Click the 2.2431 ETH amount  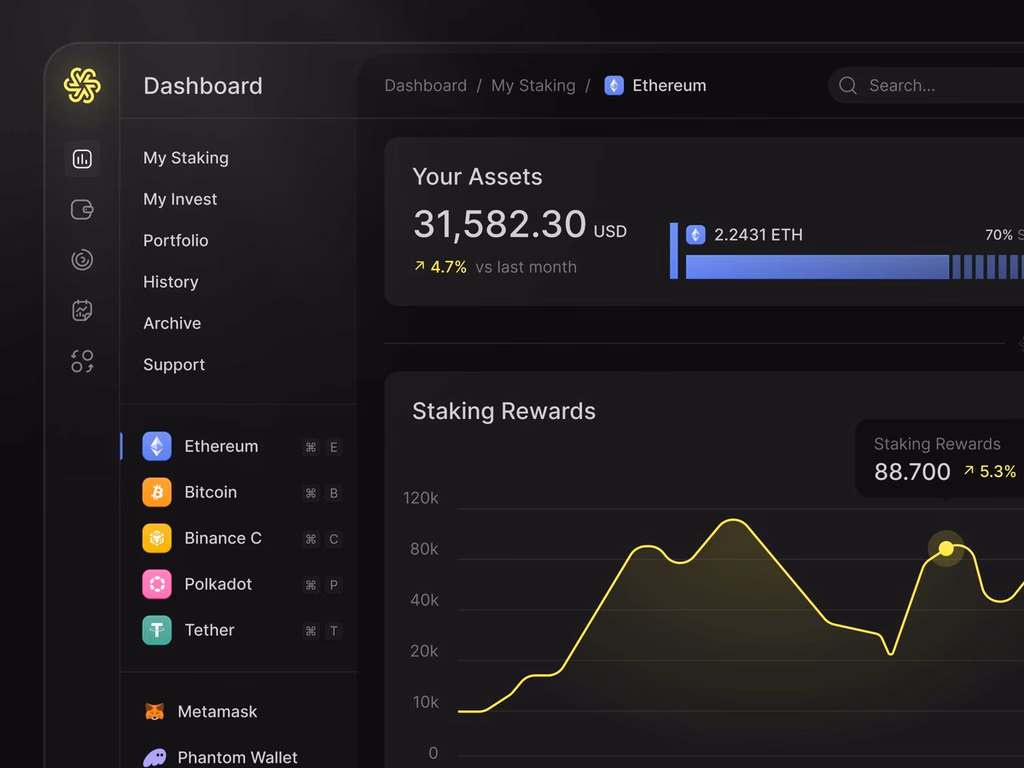coord(758,234)
